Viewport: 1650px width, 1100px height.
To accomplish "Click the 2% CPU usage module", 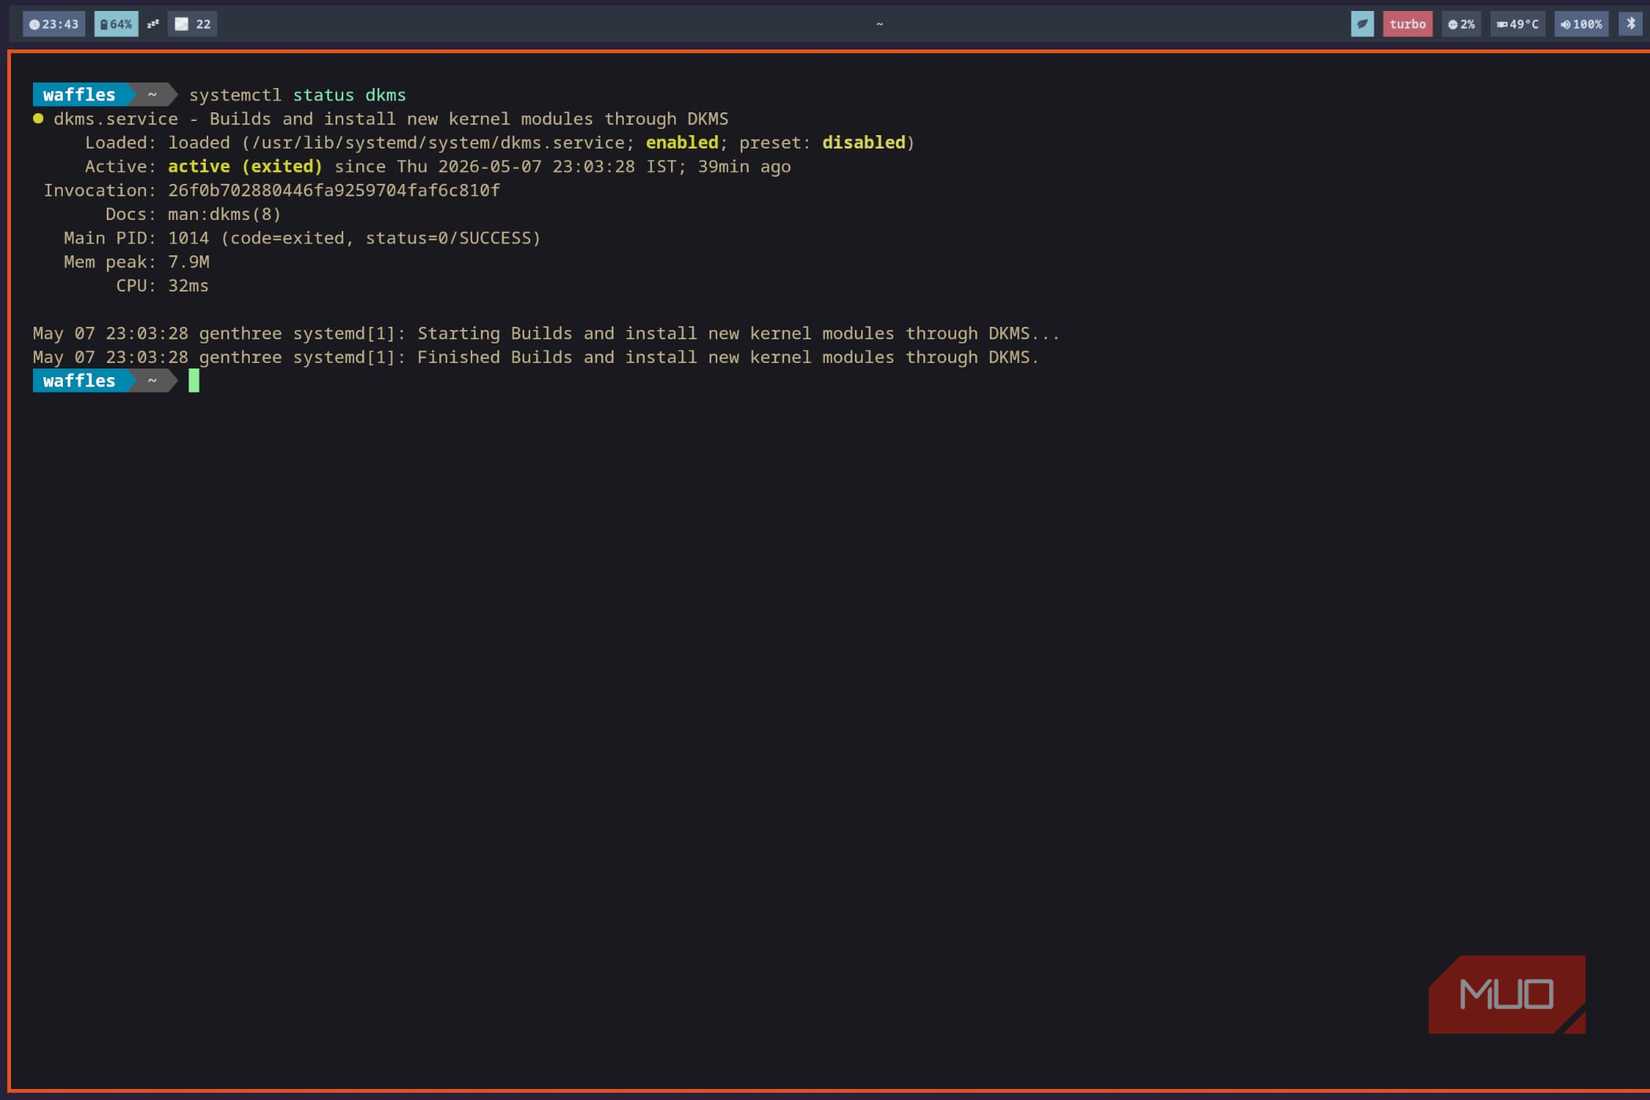I will pos(1461,24).
